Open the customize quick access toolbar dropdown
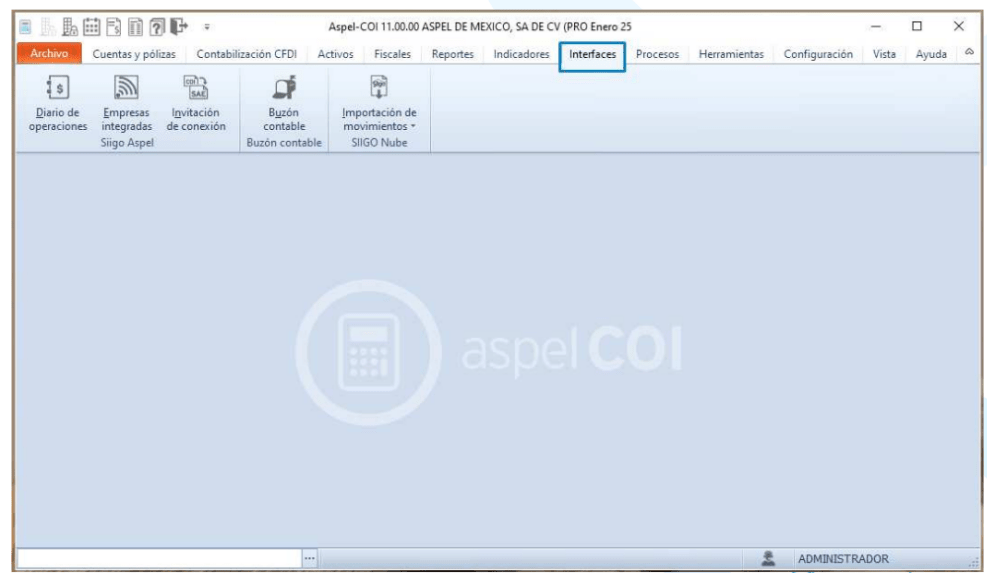The image size is (987, 573). point(206,27)
